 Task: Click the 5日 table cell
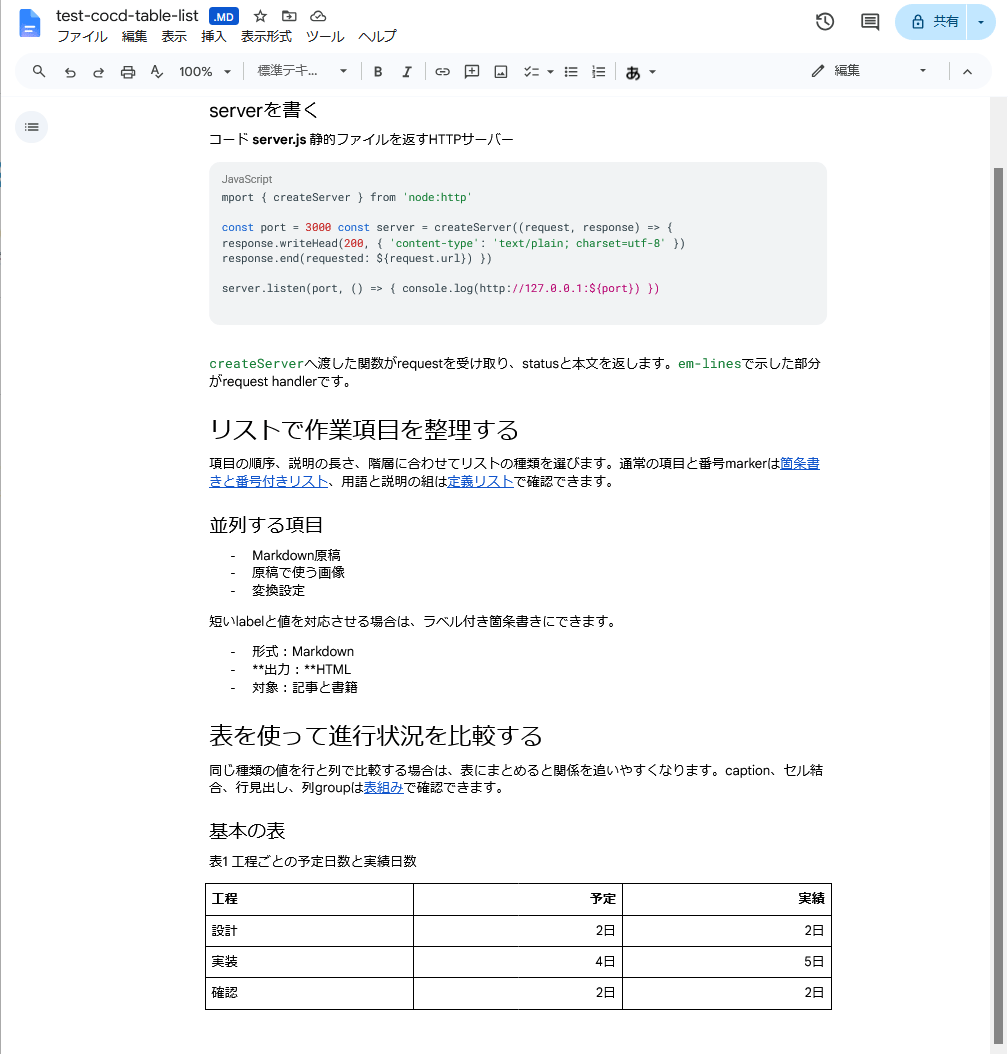click(x=727, y=962)
